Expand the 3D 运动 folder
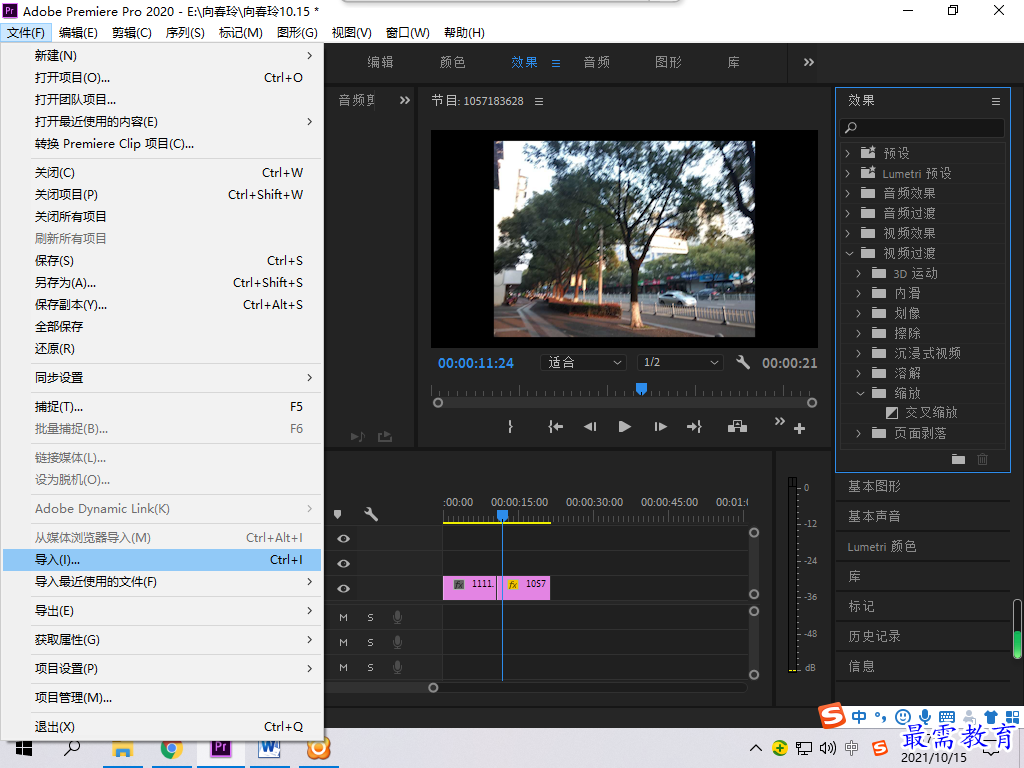 pos(859,274)
